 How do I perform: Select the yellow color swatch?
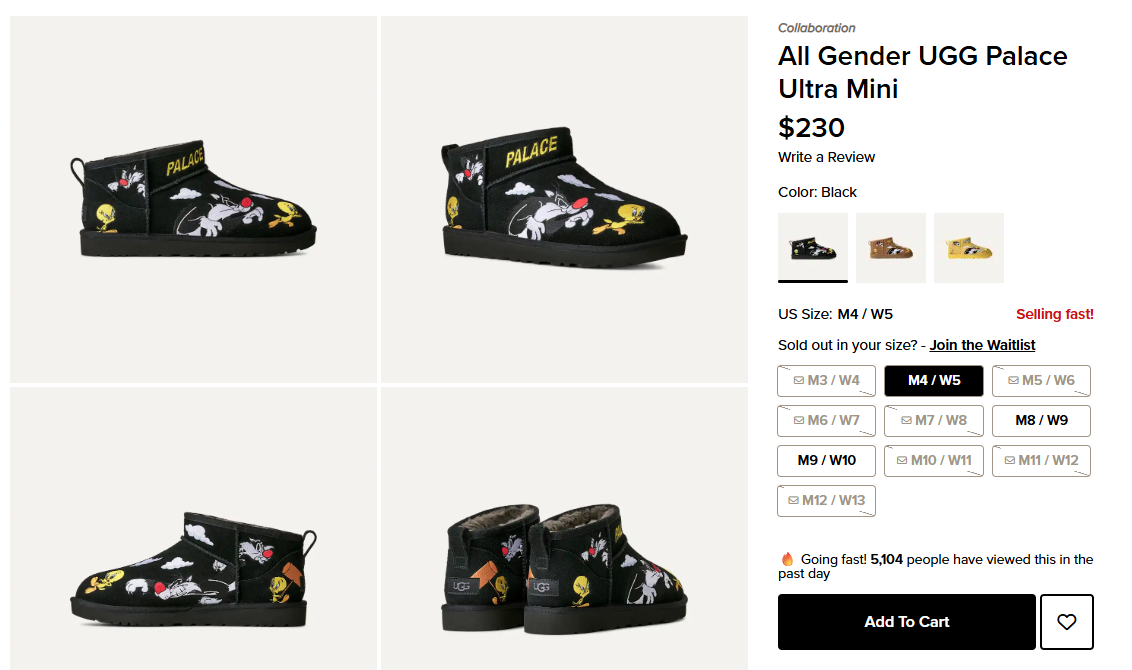pos(968,247)
